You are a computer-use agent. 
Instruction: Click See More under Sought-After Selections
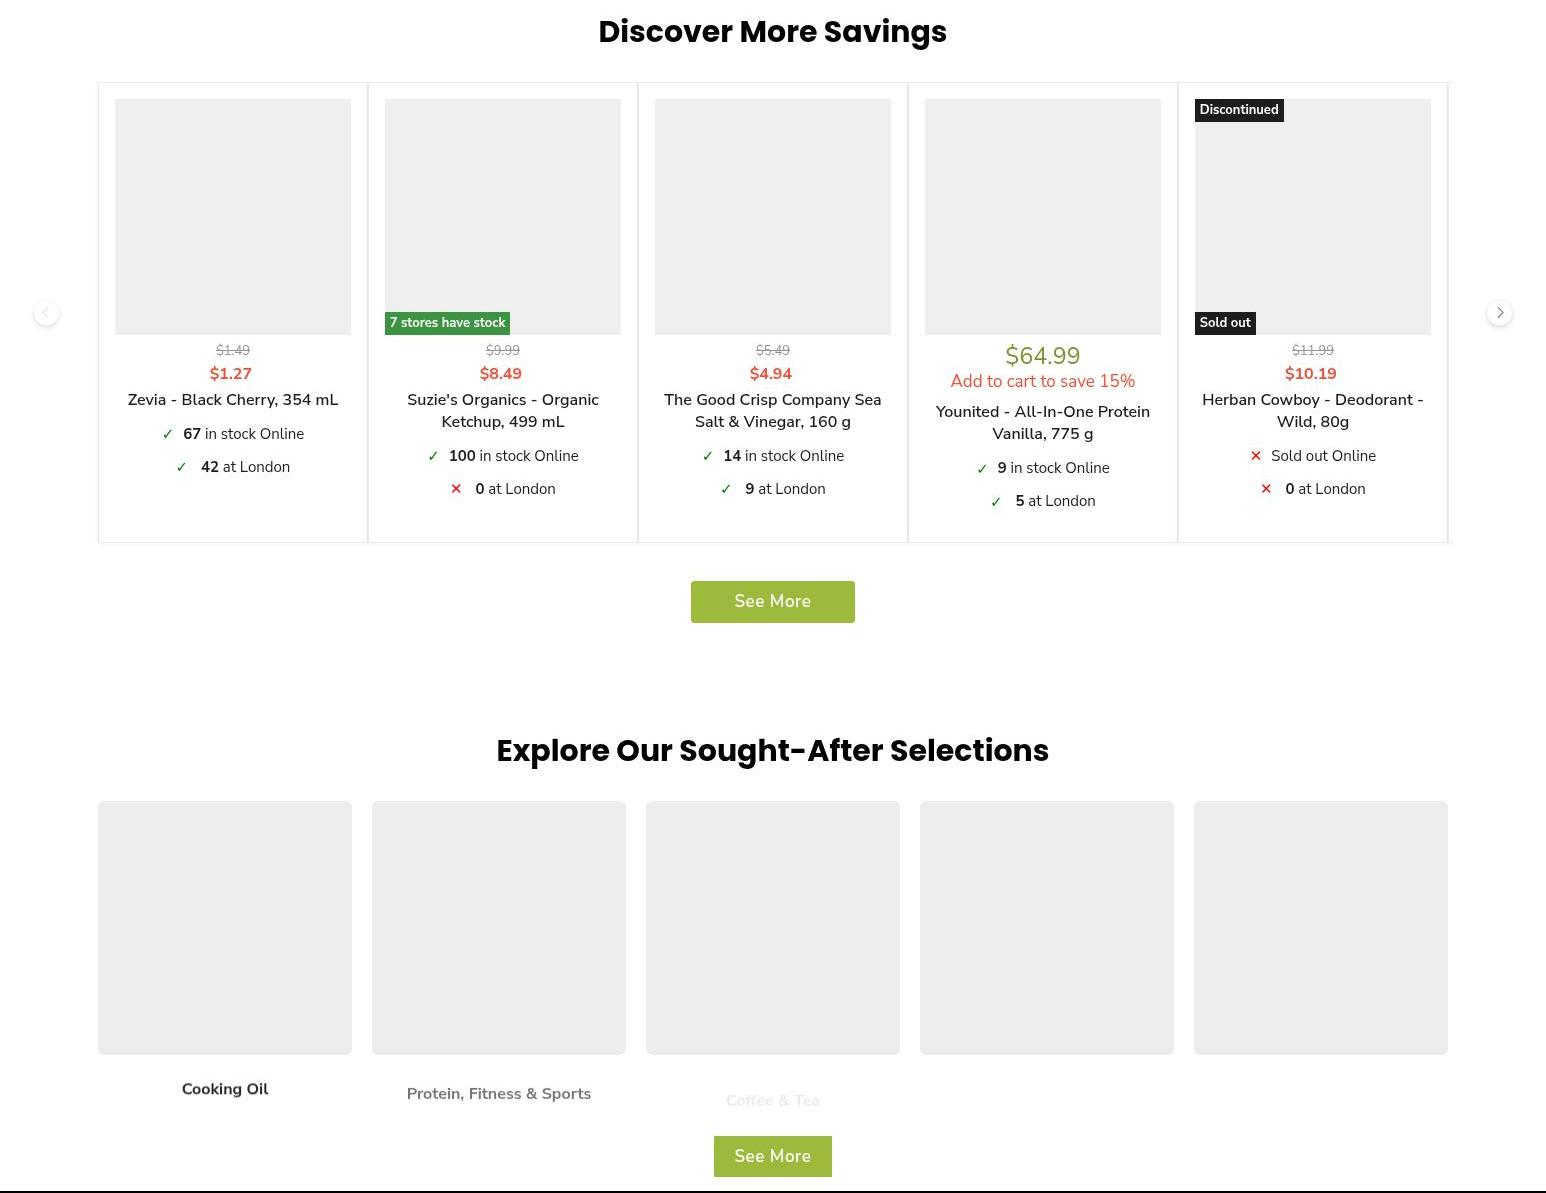(x=772, y=1156)
